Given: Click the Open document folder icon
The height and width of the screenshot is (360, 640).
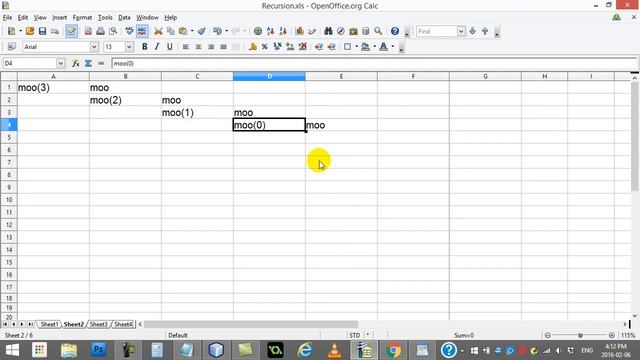Looking at the screenshot, I should (x=30, y=31).
